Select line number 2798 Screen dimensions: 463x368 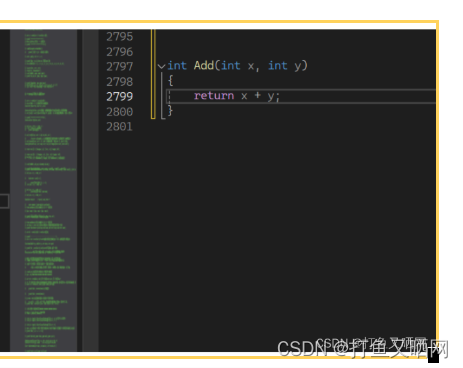[x=119, y=81]
